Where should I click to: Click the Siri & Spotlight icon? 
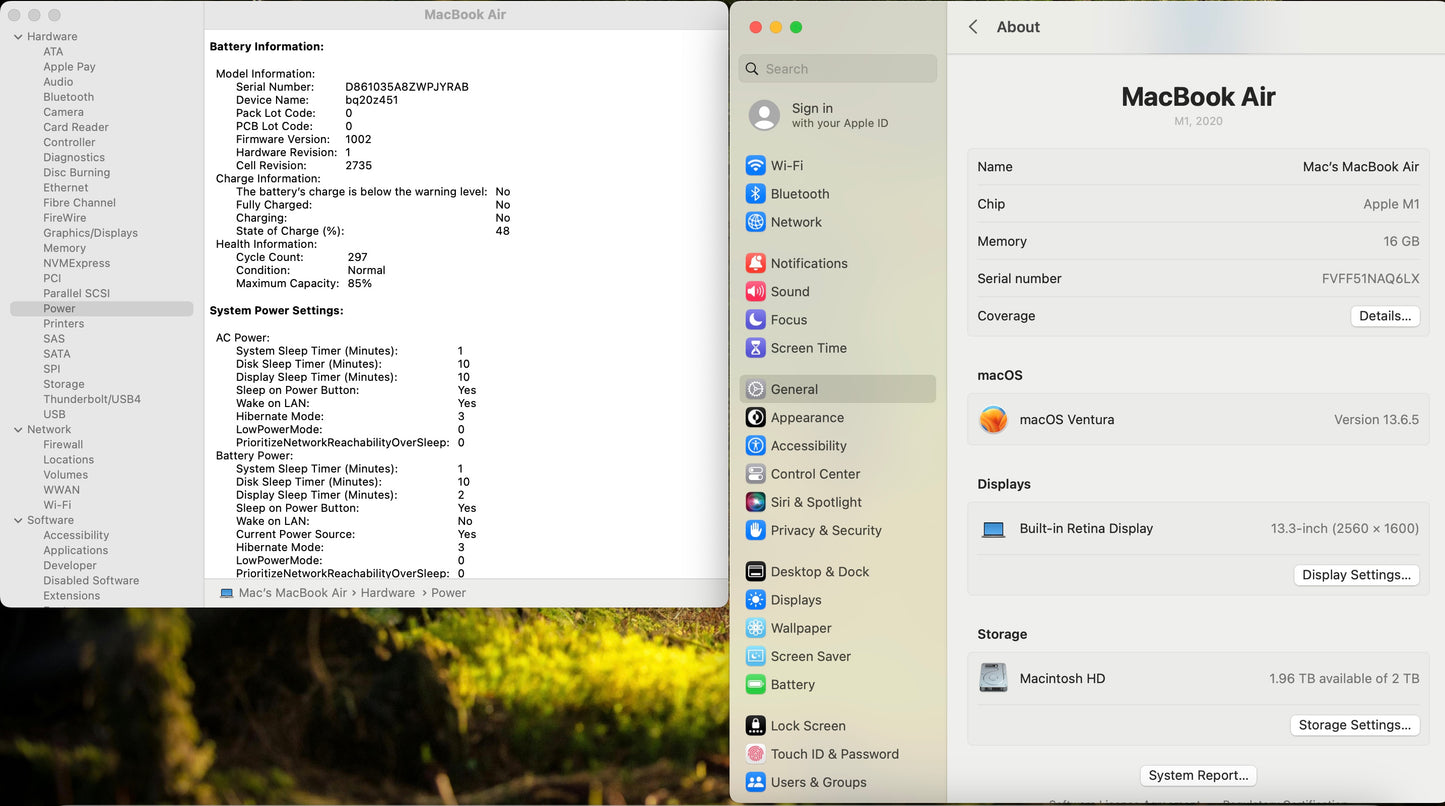755,502
